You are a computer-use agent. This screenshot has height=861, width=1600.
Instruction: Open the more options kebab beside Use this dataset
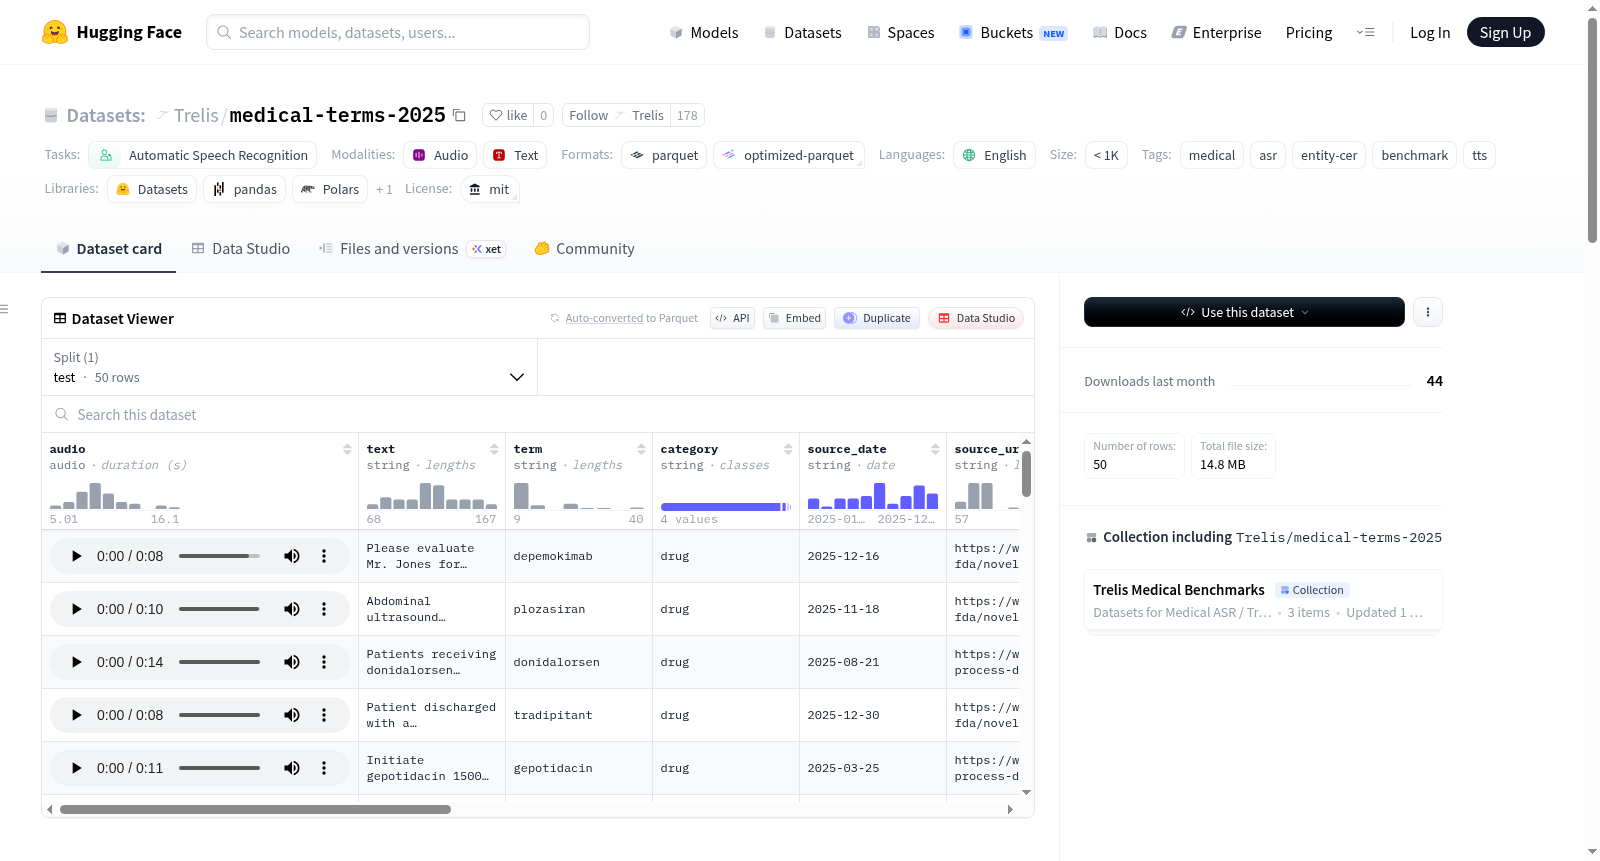coord(1428,312)
